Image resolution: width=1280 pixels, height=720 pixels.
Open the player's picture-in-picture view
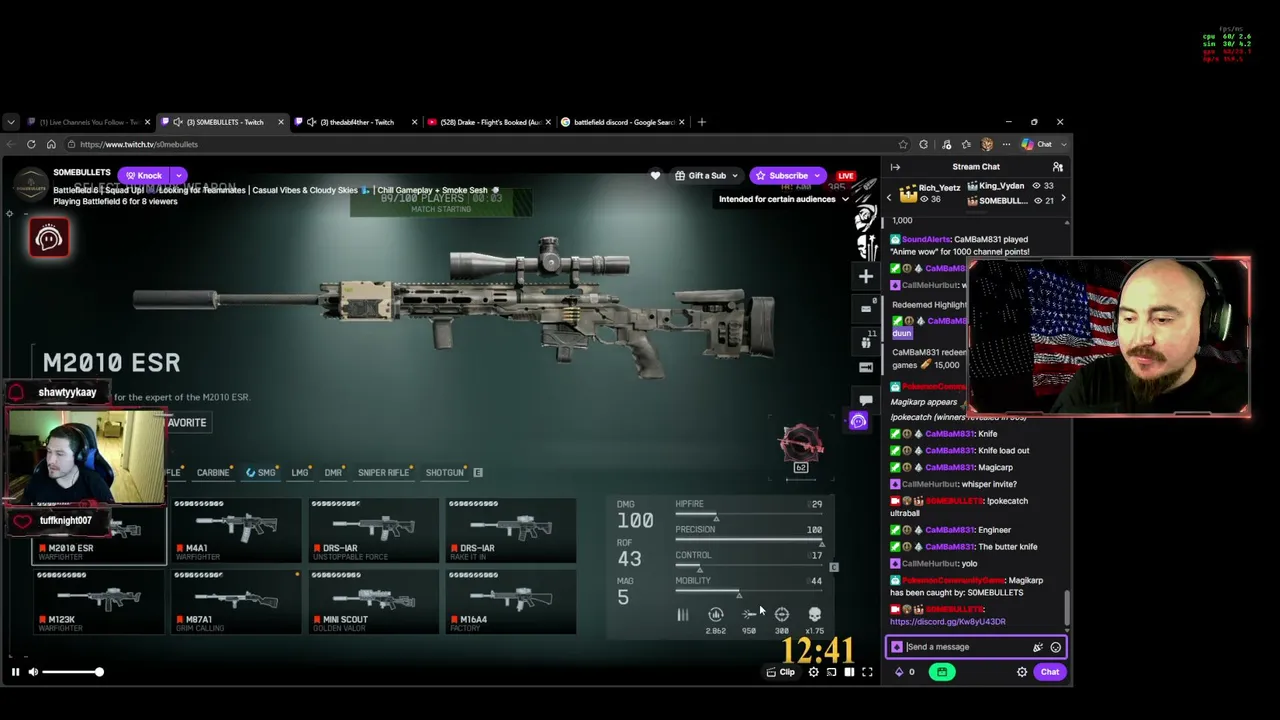coord(831,672)
